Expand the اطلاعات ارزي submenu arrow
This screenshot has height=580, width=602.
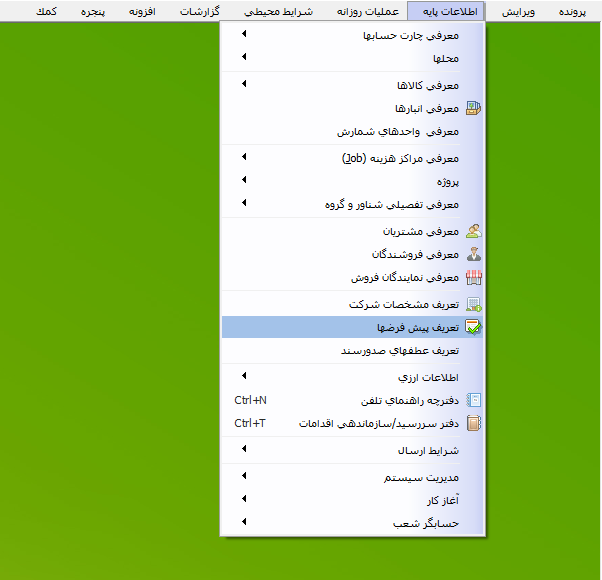[244, 376]
